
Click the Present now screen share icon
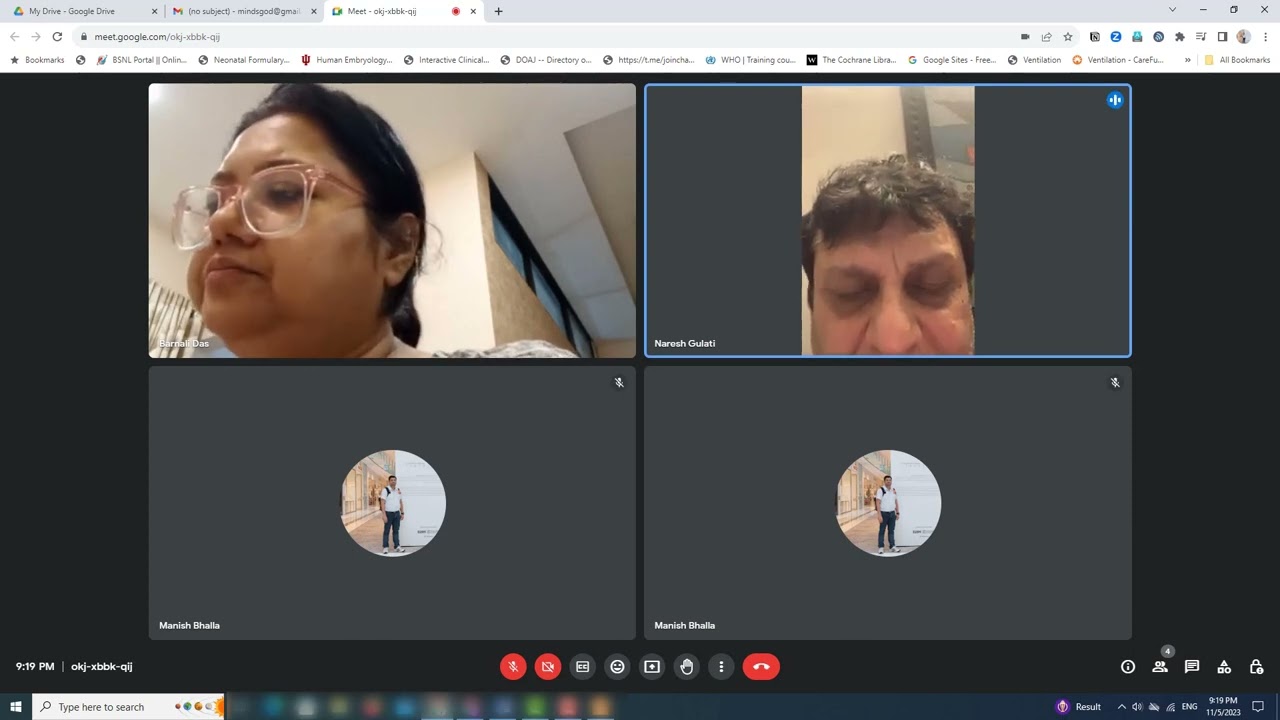(x=652, y=667)
